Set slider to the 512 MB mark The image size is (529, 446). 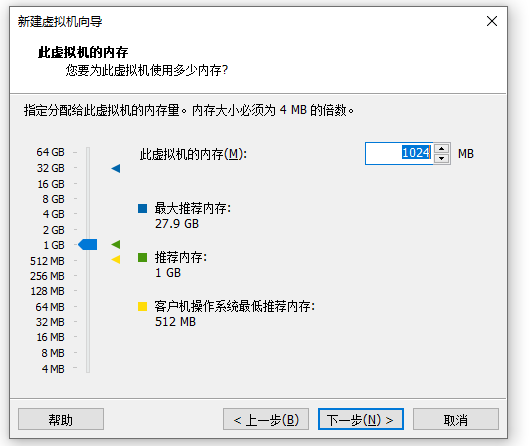pyautogui.click(x=88, y=260)
